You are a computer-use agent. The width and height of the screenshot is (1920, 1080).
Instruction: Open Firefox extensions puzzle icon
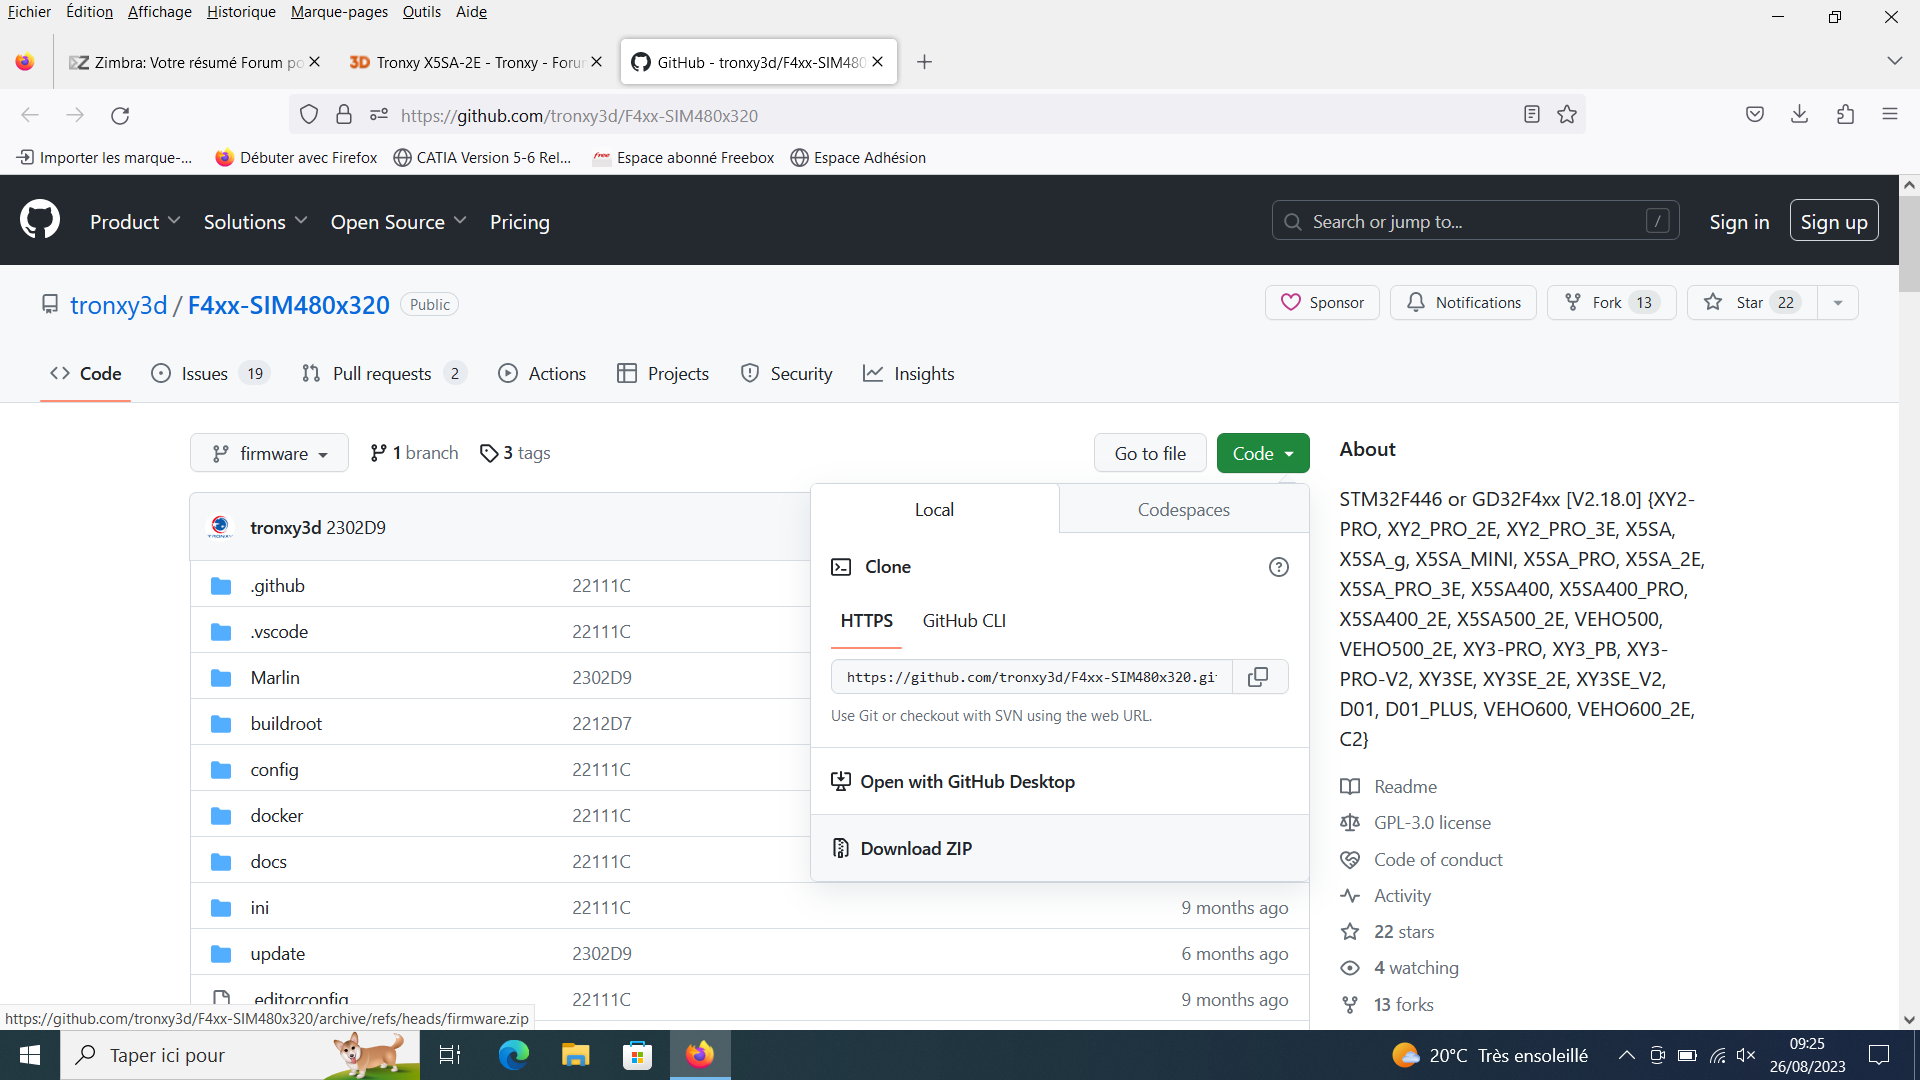pyautogui.click(x=1845, y=115)
